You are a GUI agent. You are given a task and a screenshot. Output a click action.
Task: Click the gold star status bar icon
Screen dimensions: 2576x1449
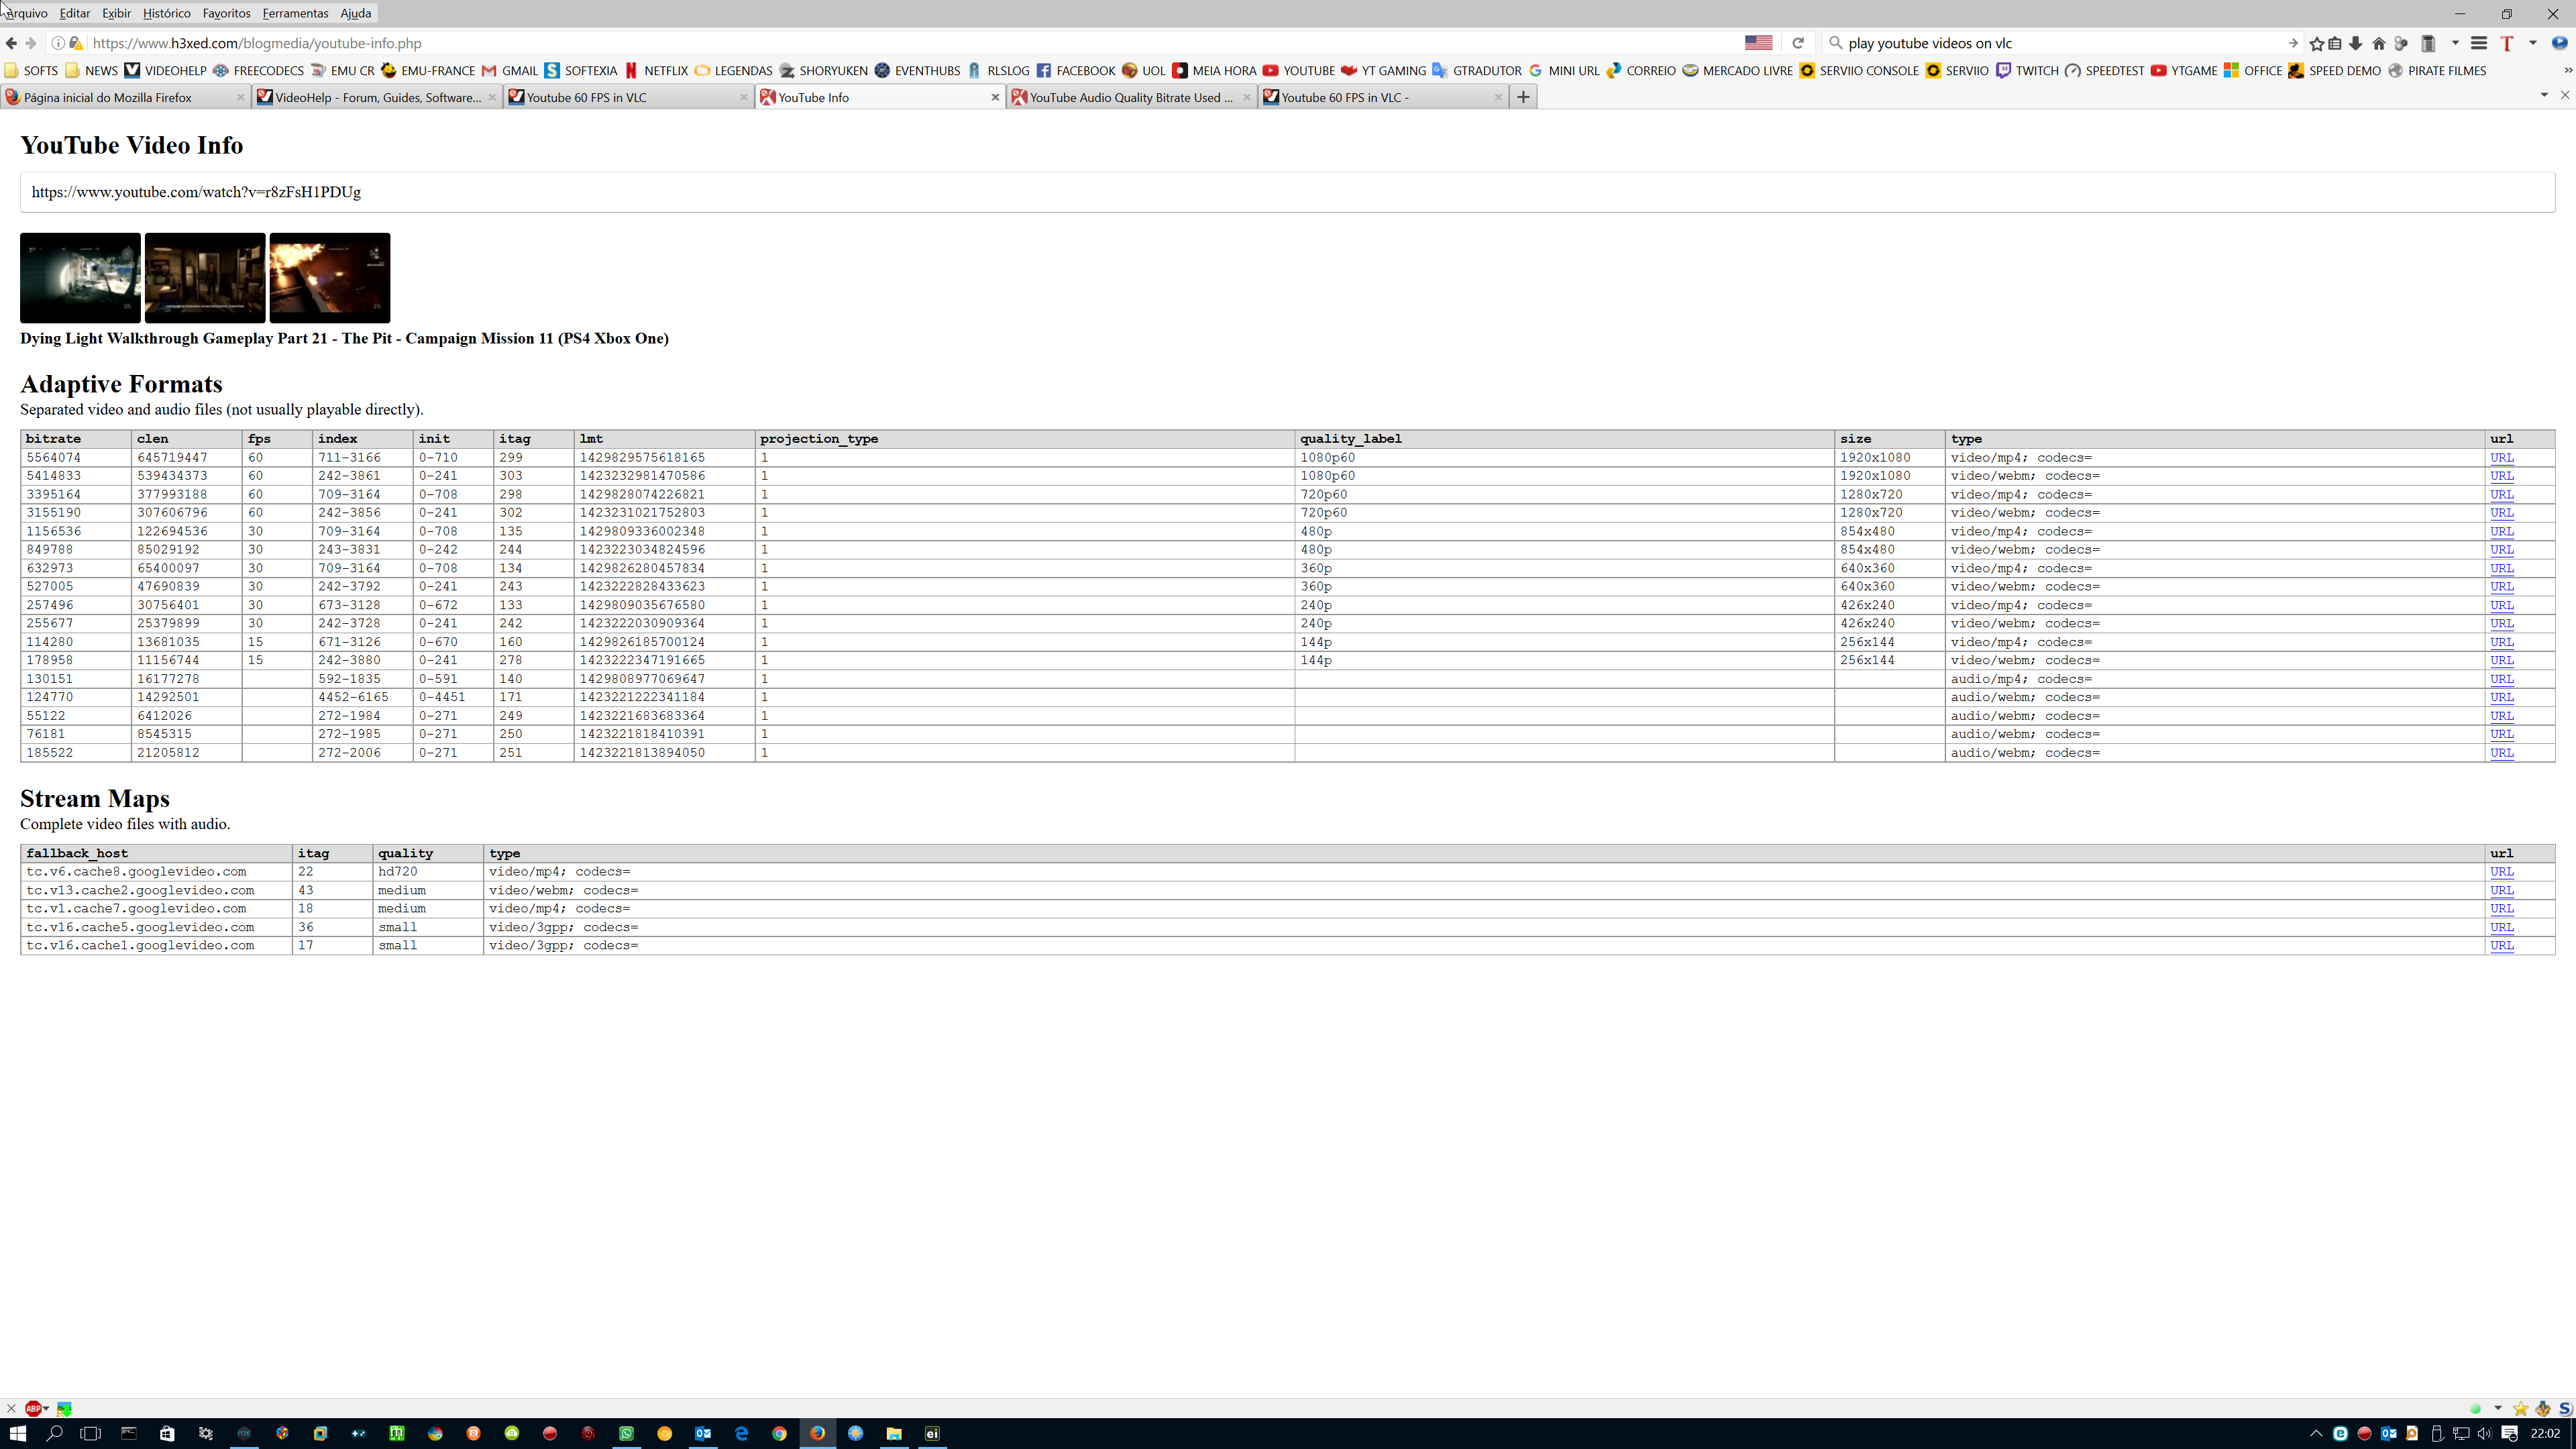2521,1408
